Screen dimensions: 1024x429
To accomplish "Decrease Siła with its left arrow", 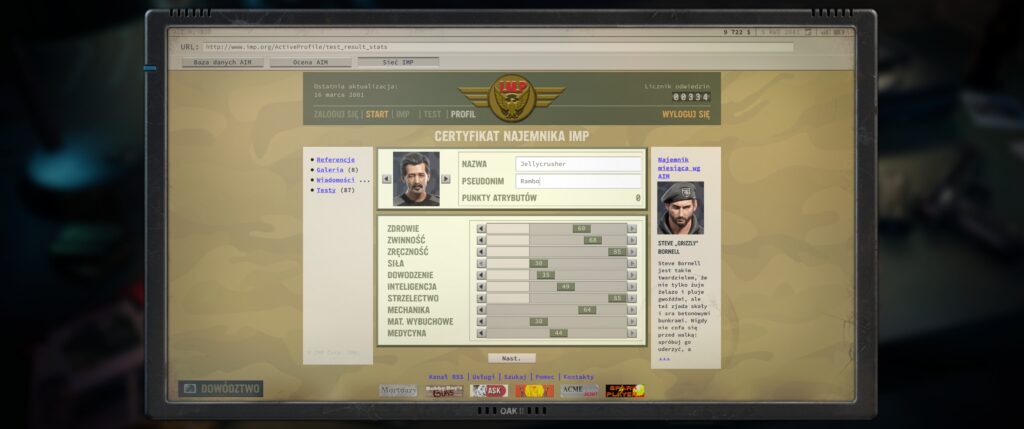I will (x=481, y=263).
